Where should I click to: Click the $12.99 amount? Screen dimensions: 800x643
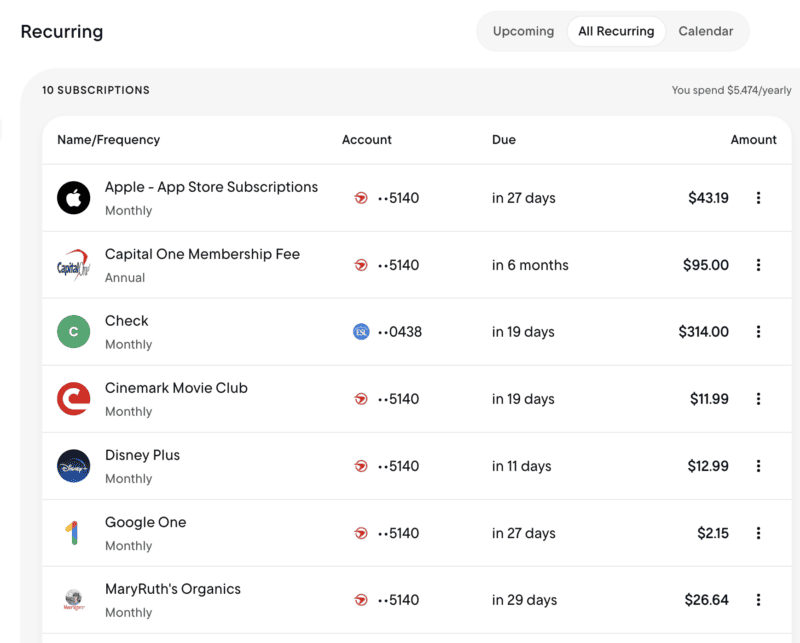(x=708, y=466)
